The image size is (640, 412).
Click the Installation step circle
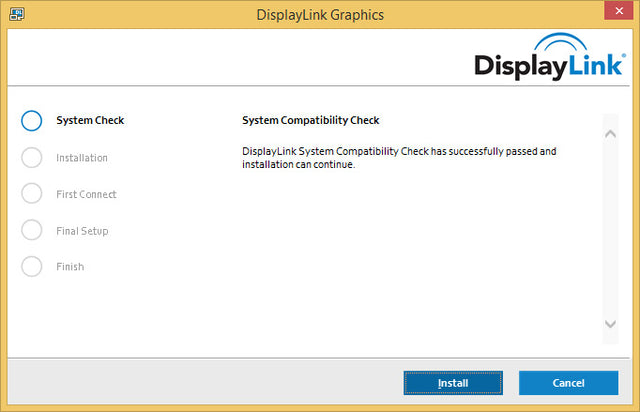tap(31, 157)
